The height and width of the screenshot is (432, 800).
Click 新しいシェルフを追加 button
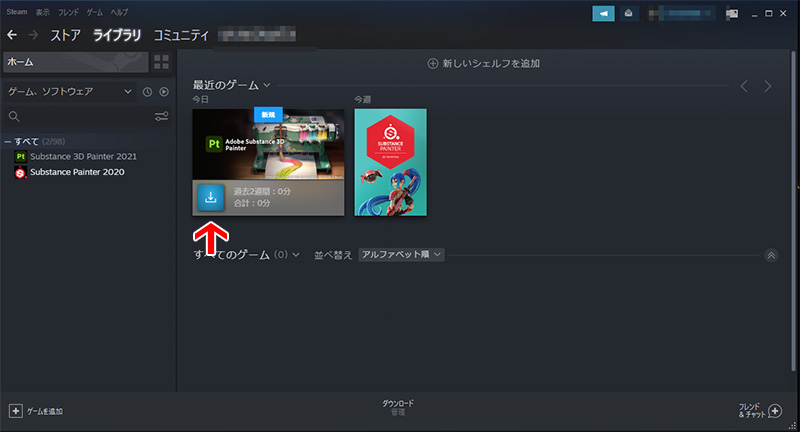click(x=484, y=63)
